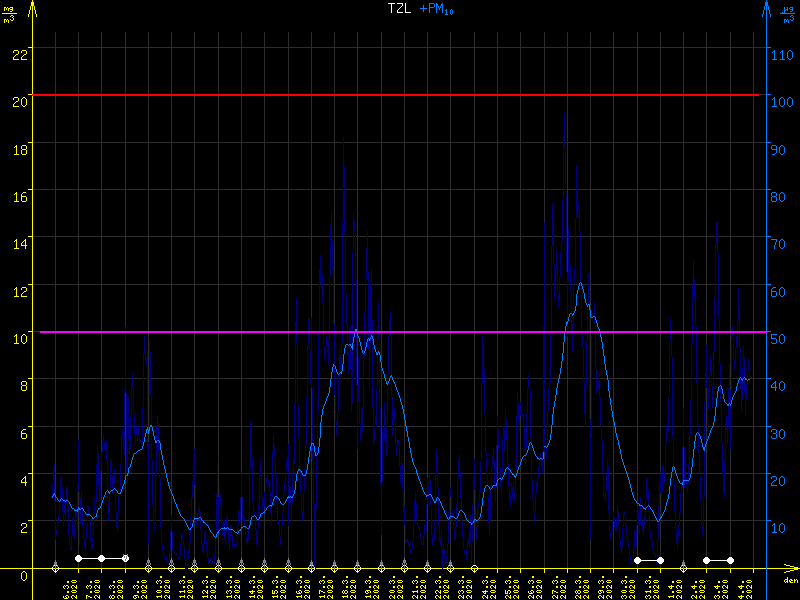Click the white range marker near 7.3.2020
Viewport: 800px width, 600px height.
coord(102,558)
